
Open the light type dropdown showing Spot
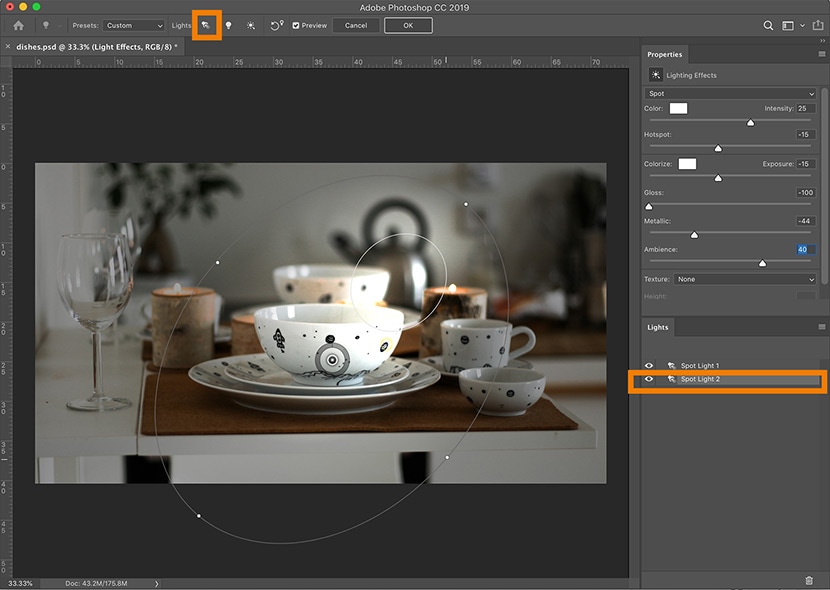point(731,93)
